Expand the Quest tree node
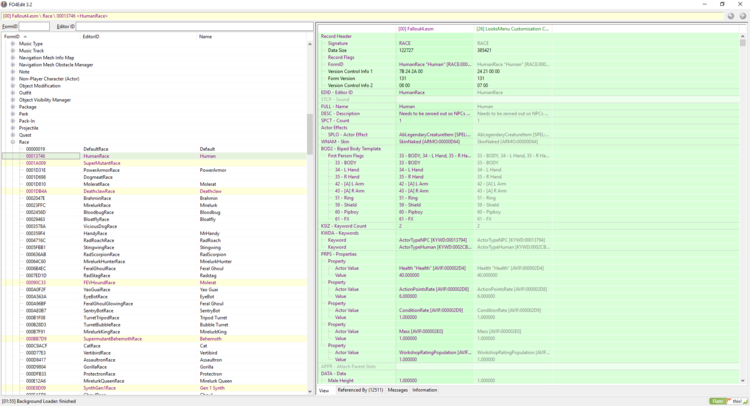 click(13, 135)
